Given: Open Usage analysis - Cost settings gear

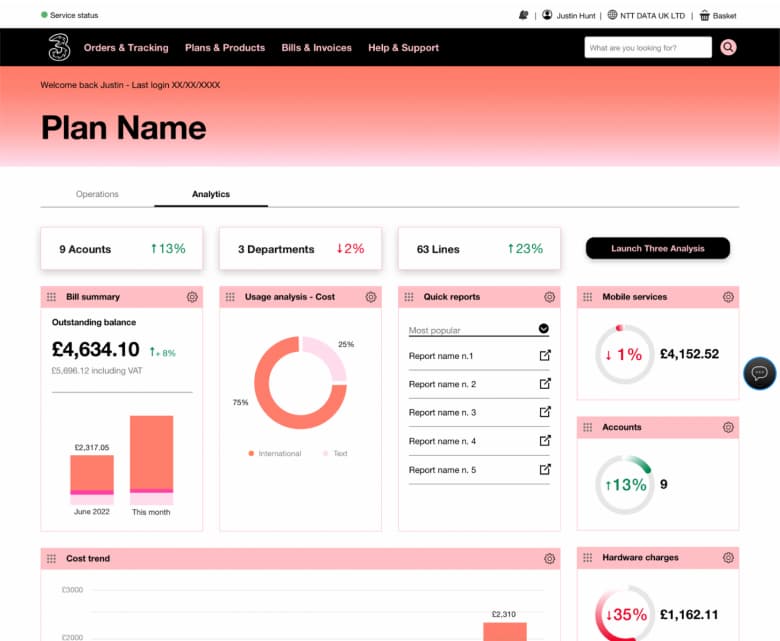Looking at the screenshot, I should [371, 297].
